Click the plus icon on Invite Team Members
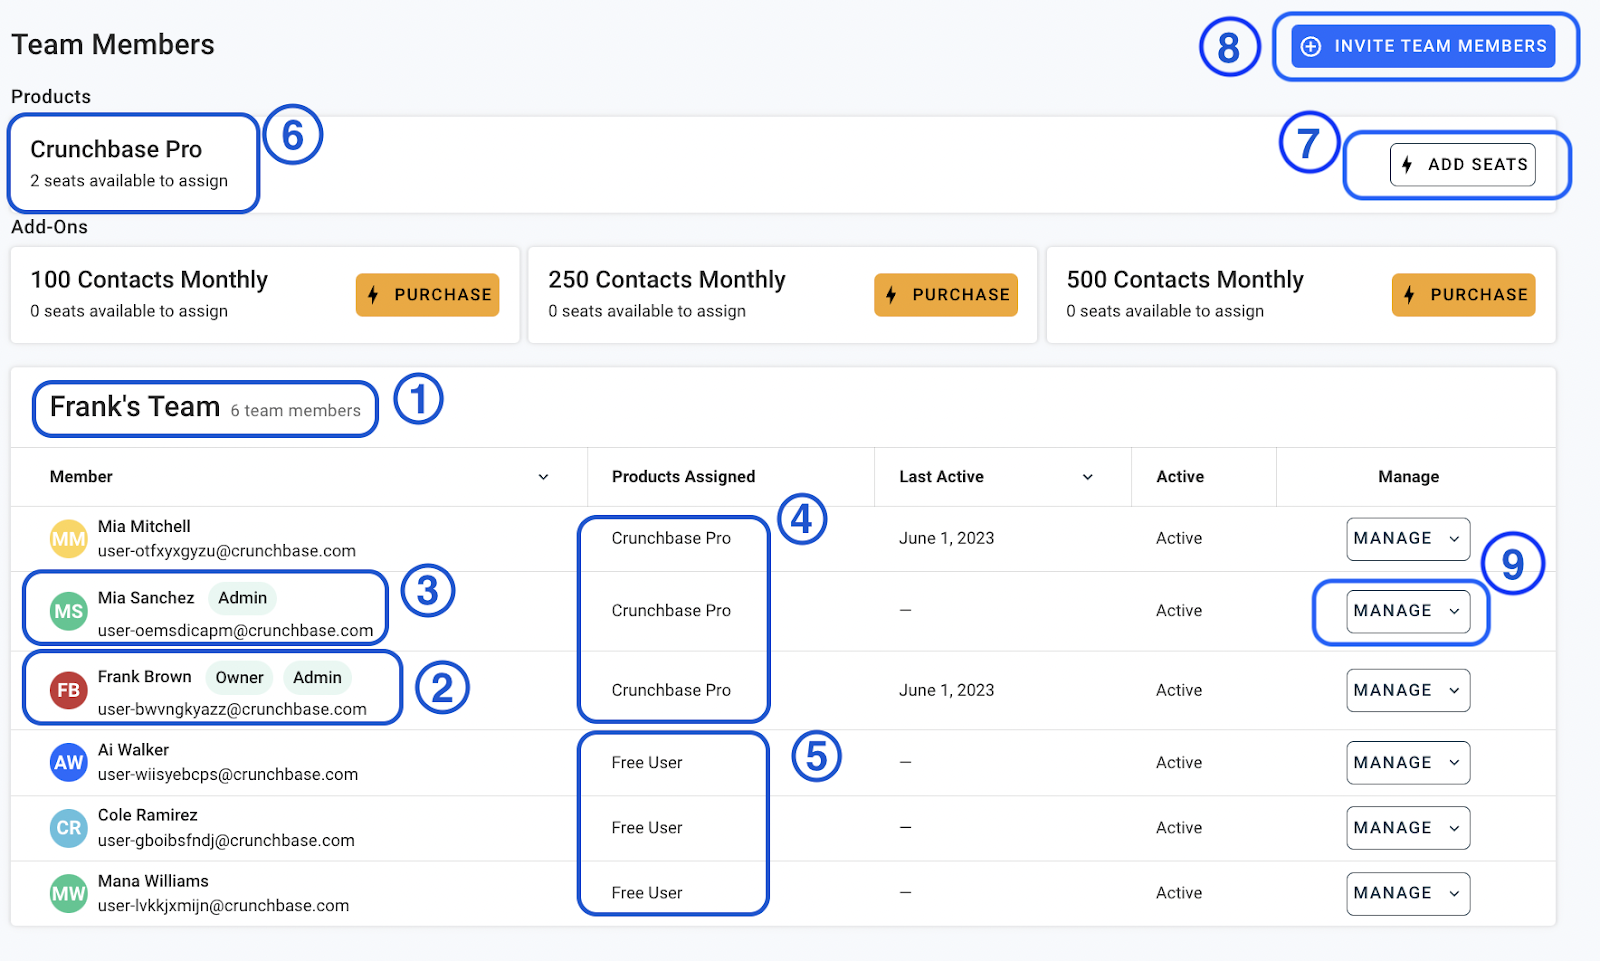This screenshot has height=961, width=1600. point(1311,47)
